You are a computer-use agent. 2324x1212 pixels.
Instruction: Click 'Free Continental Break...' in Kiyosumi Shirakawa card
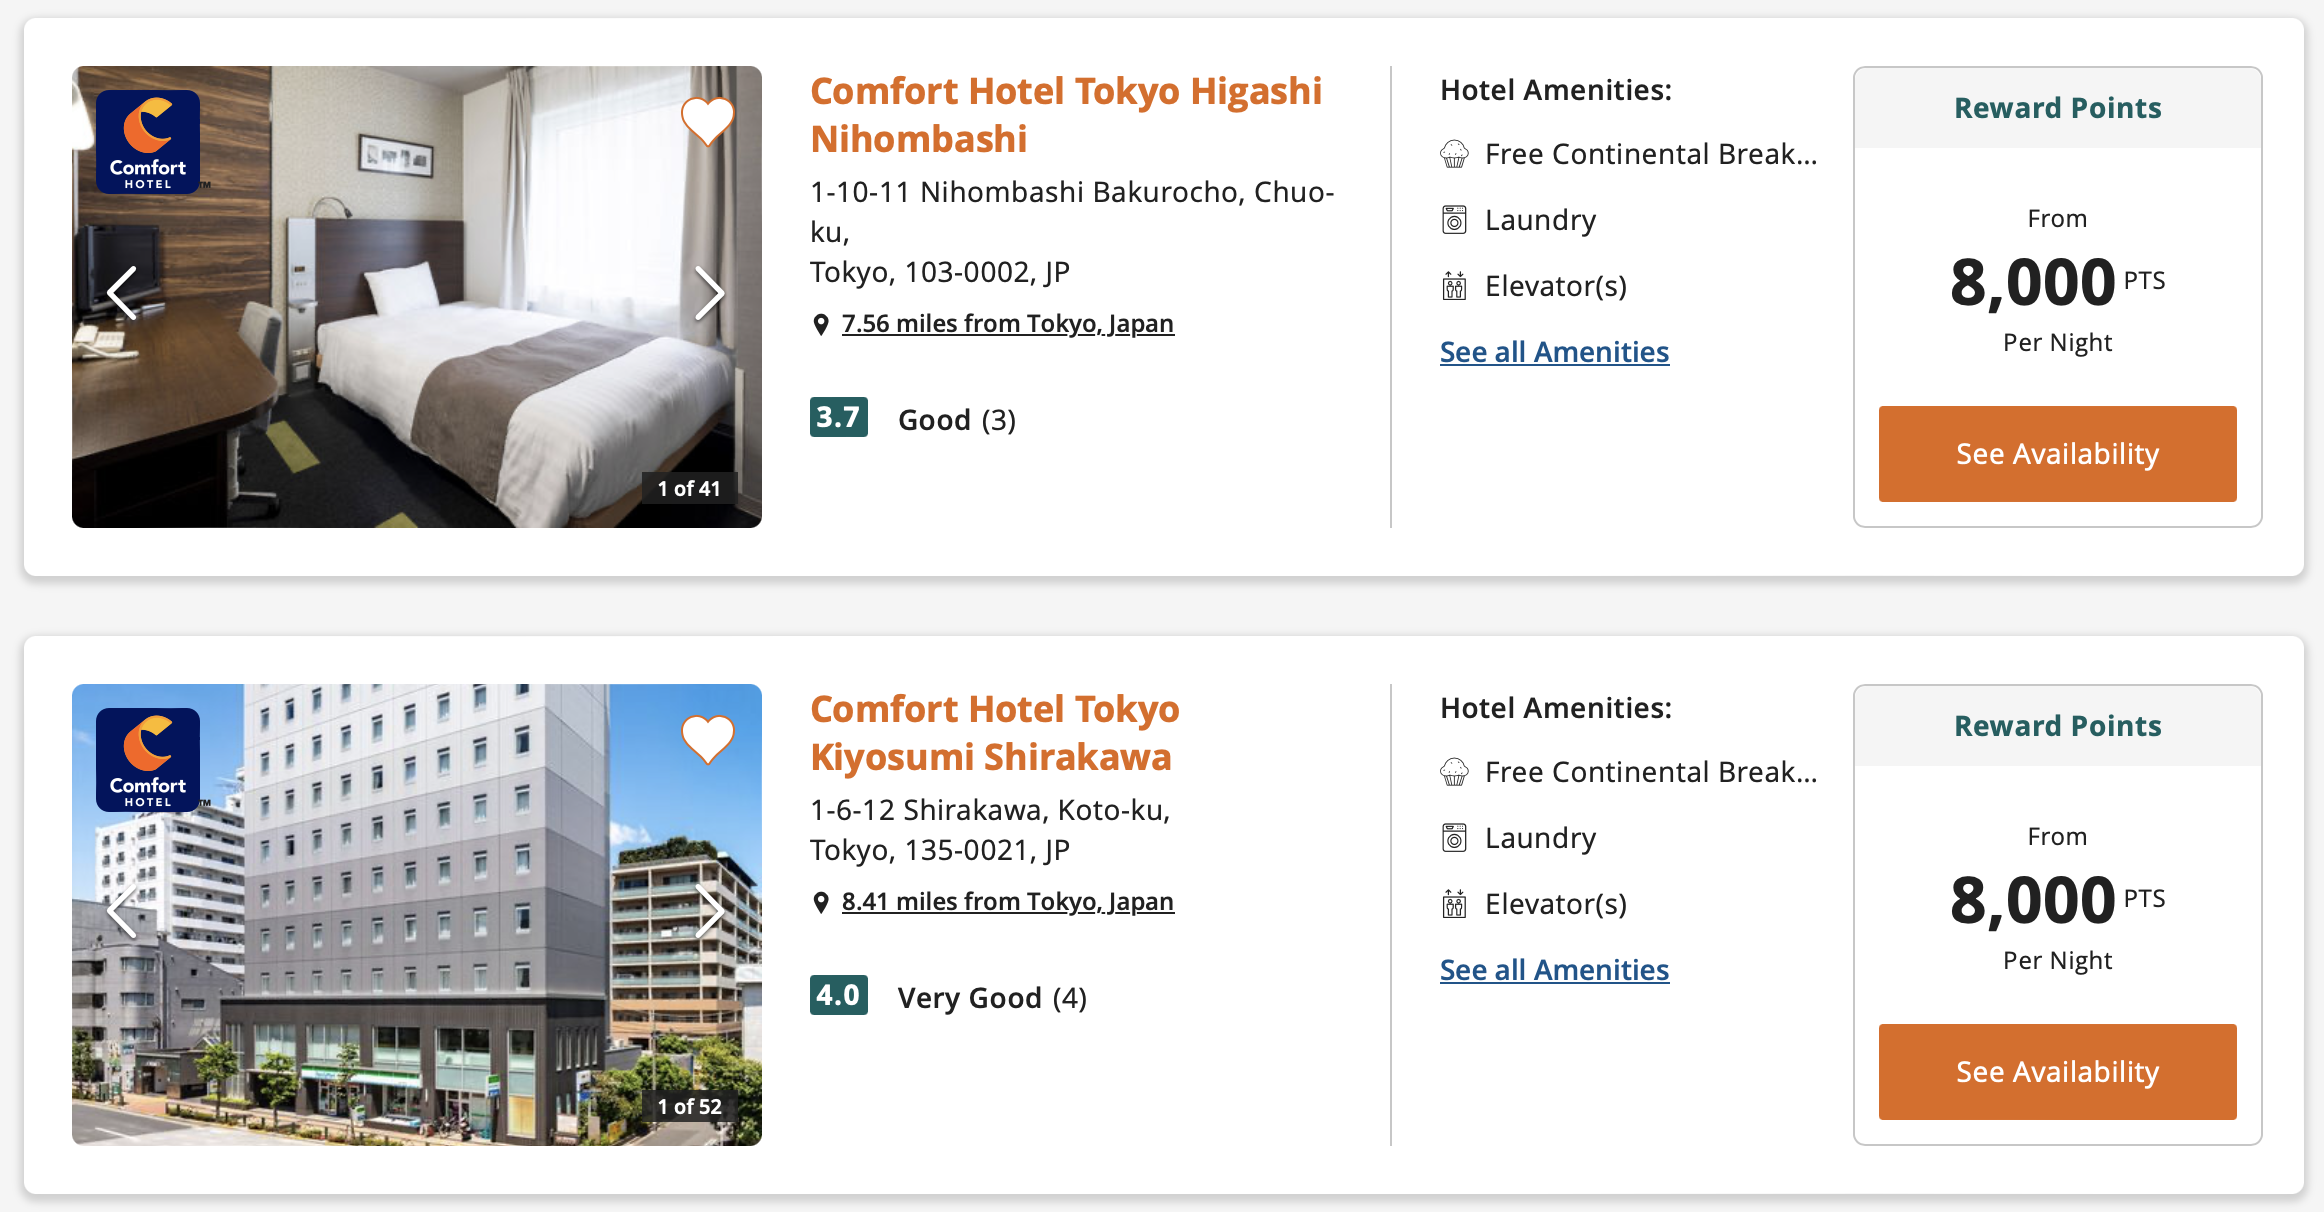[1651, 772]
